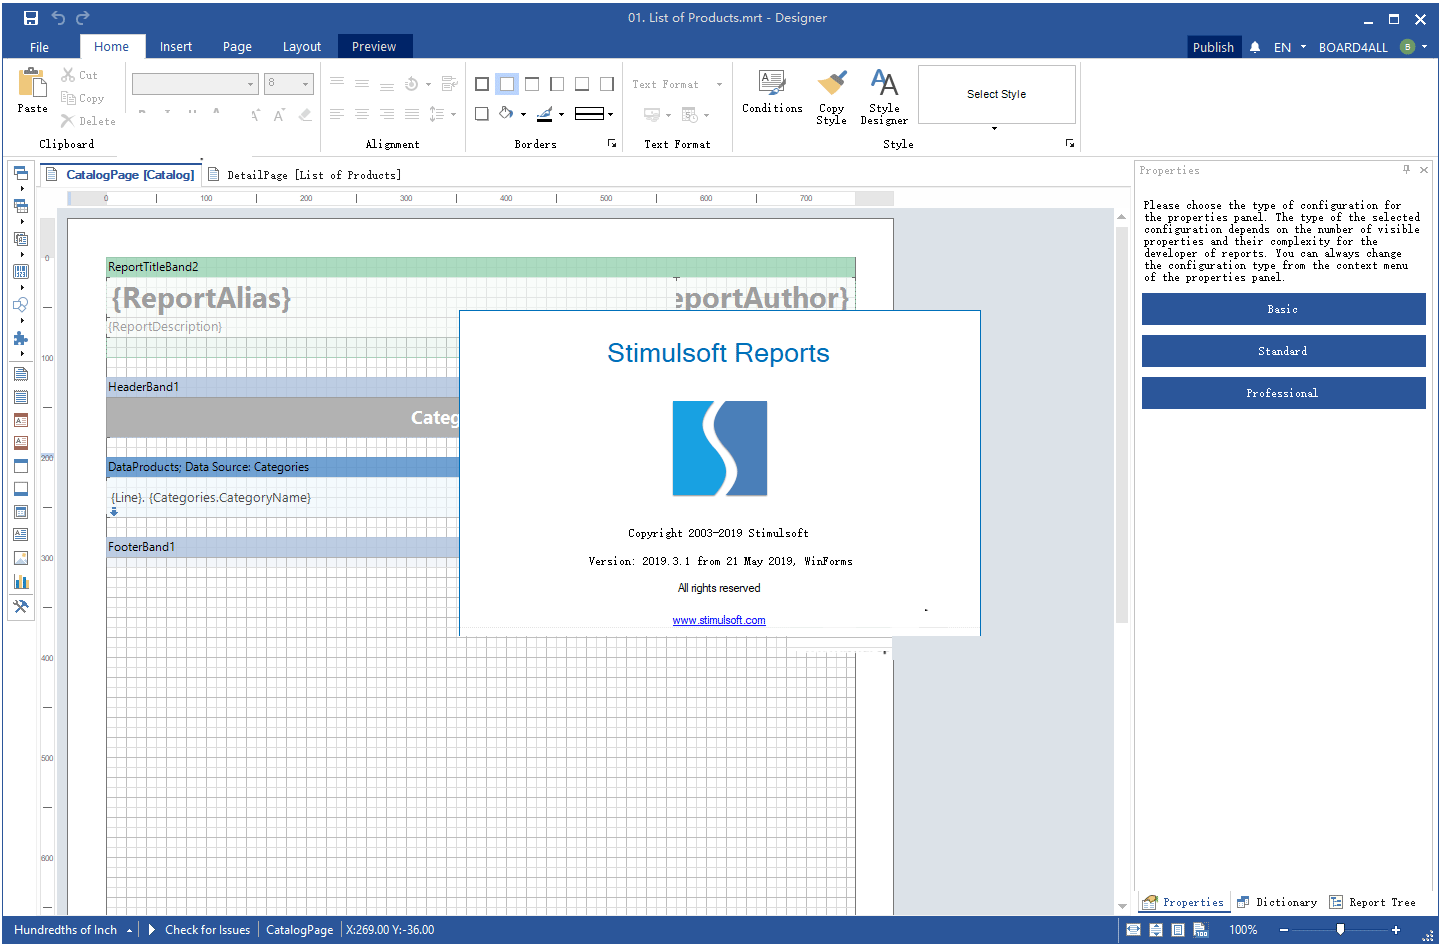Open the Dictionary panel tab
1443x947 pixels.
click(1277, 902)
